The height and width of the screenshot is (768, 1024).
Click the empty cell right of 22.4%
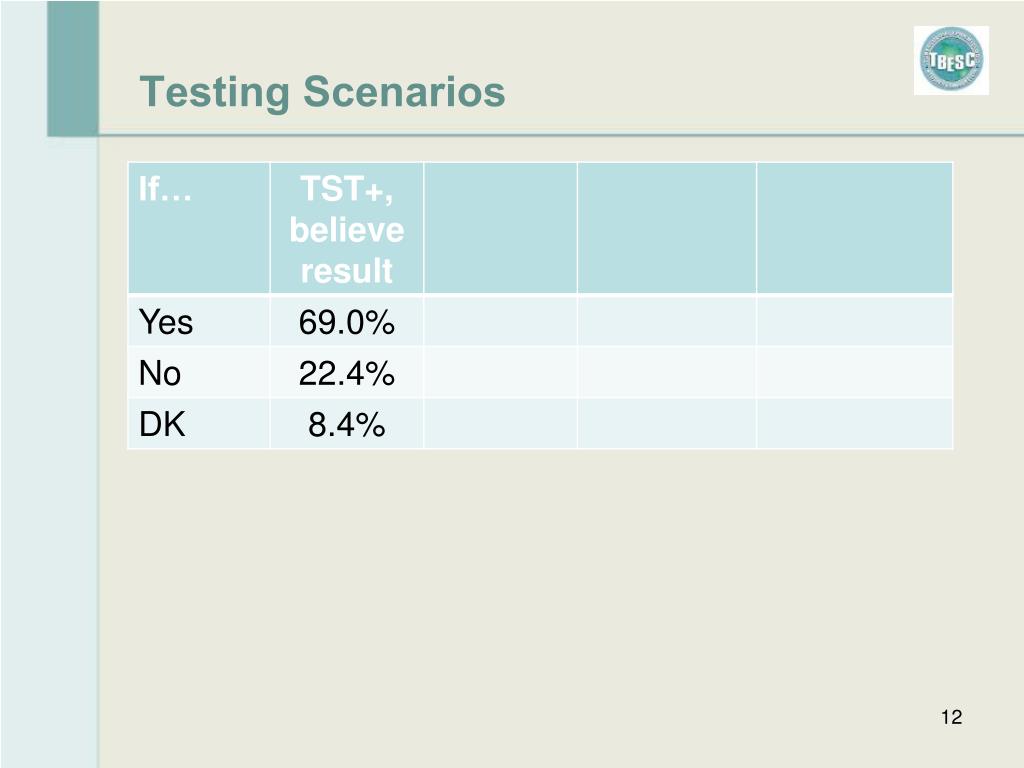click(501, 373)
